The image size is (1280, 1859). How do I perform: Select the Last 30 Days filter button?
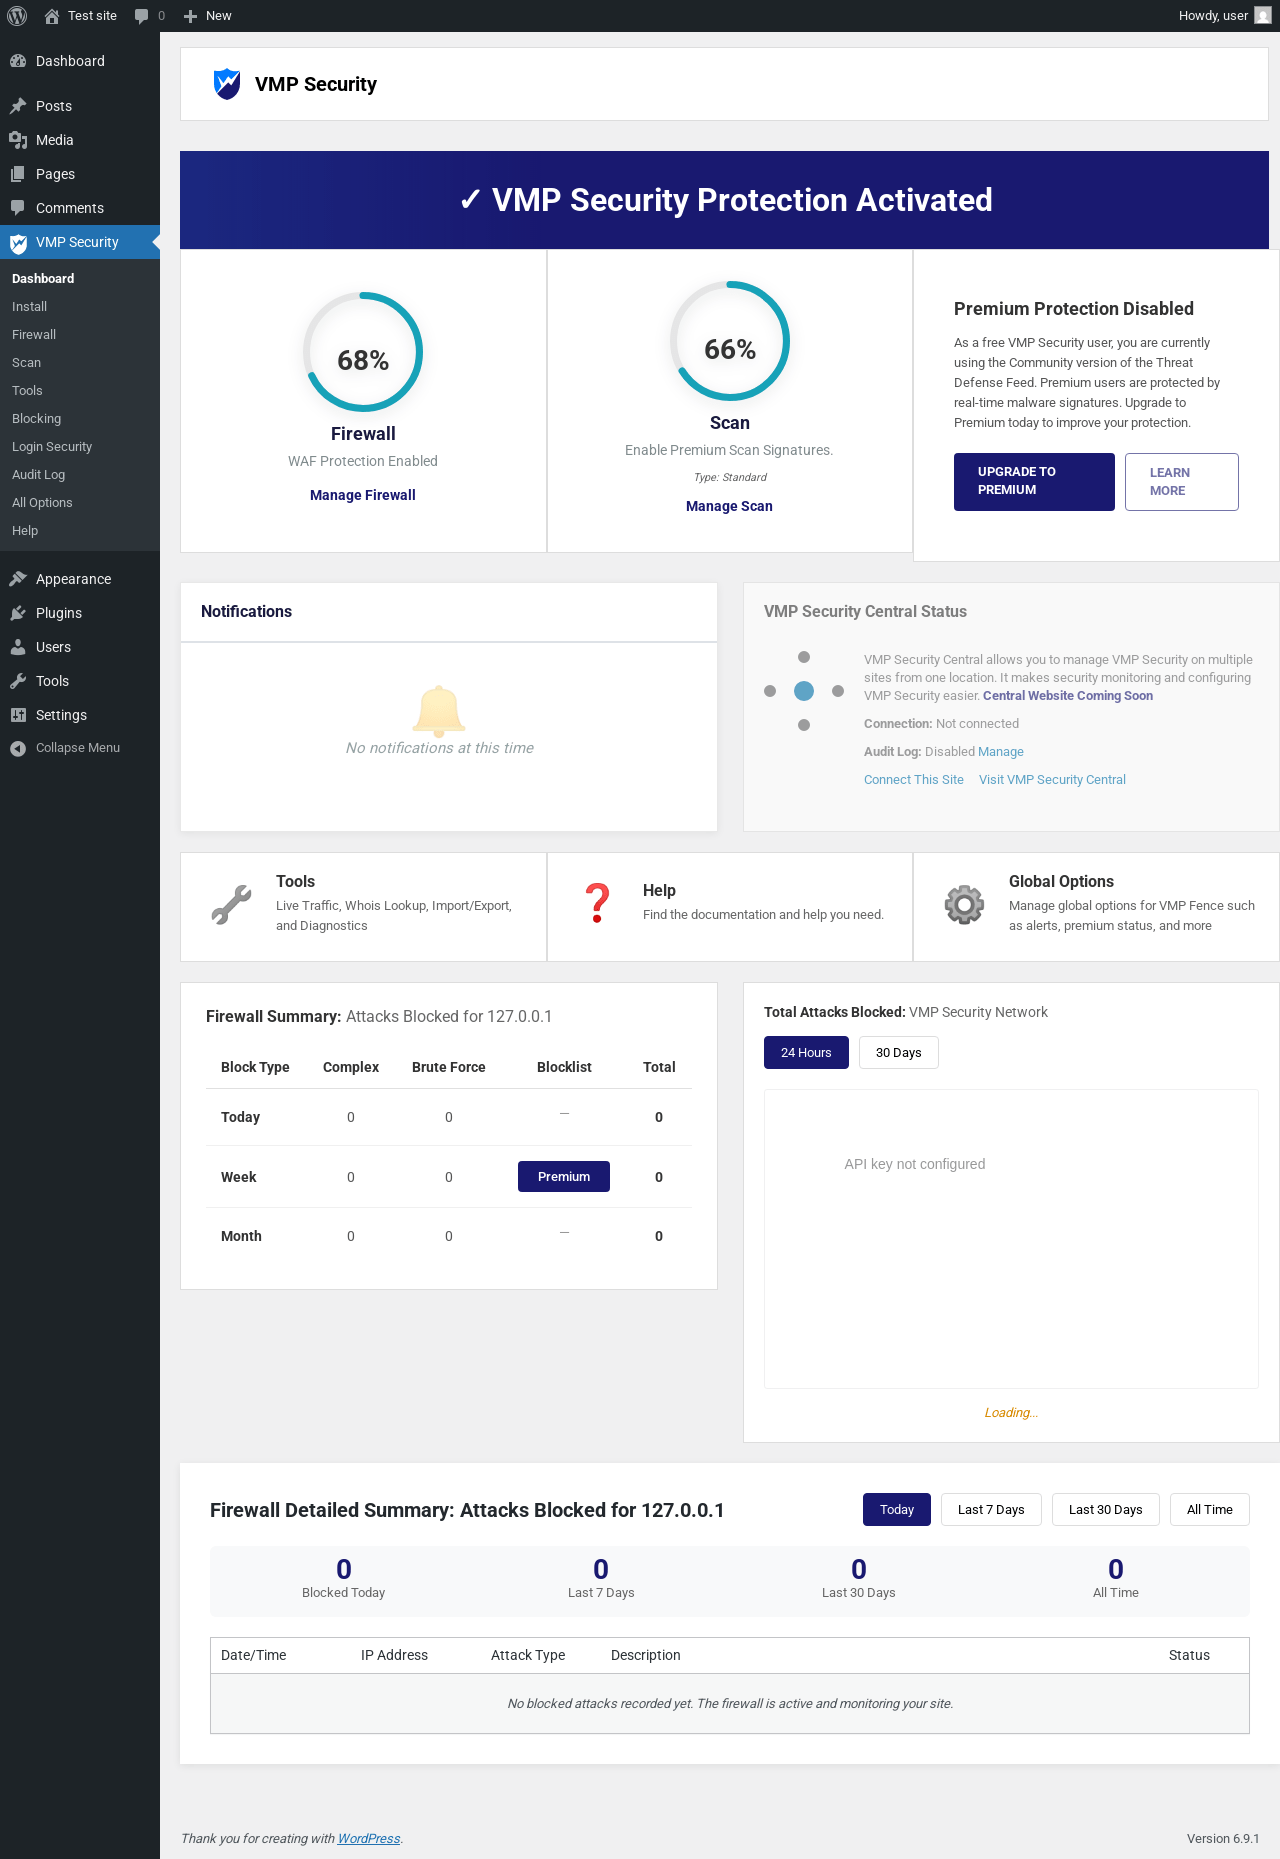1105,1510
